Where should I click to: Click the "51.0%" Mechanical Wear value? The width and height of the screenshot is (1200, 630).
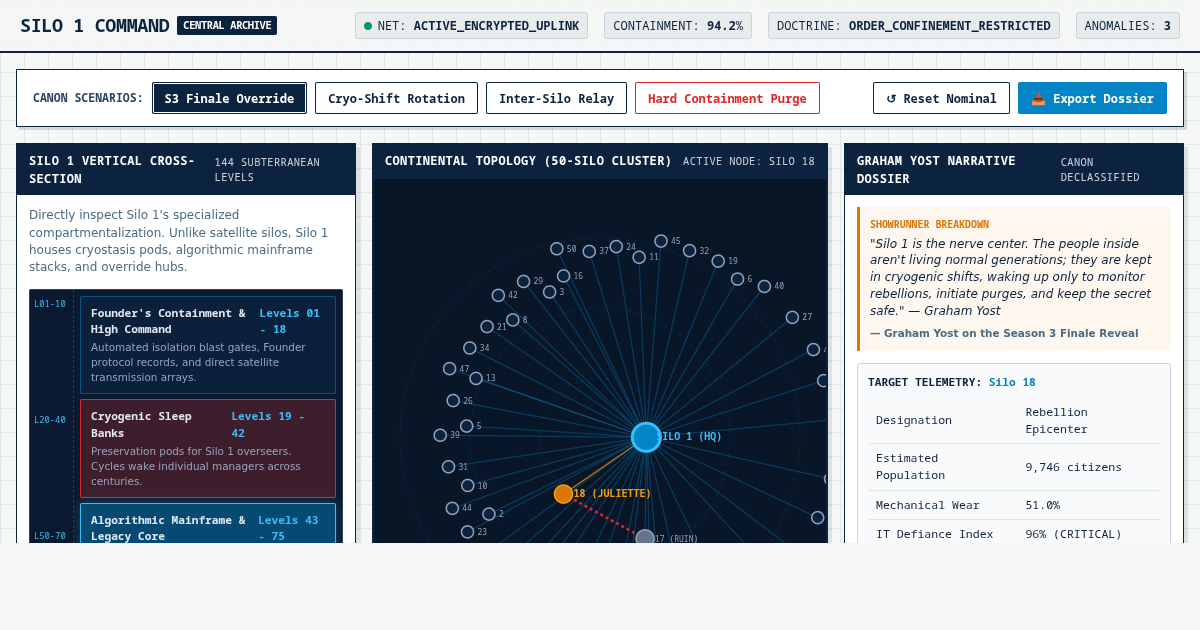[x=1042, y=505]
